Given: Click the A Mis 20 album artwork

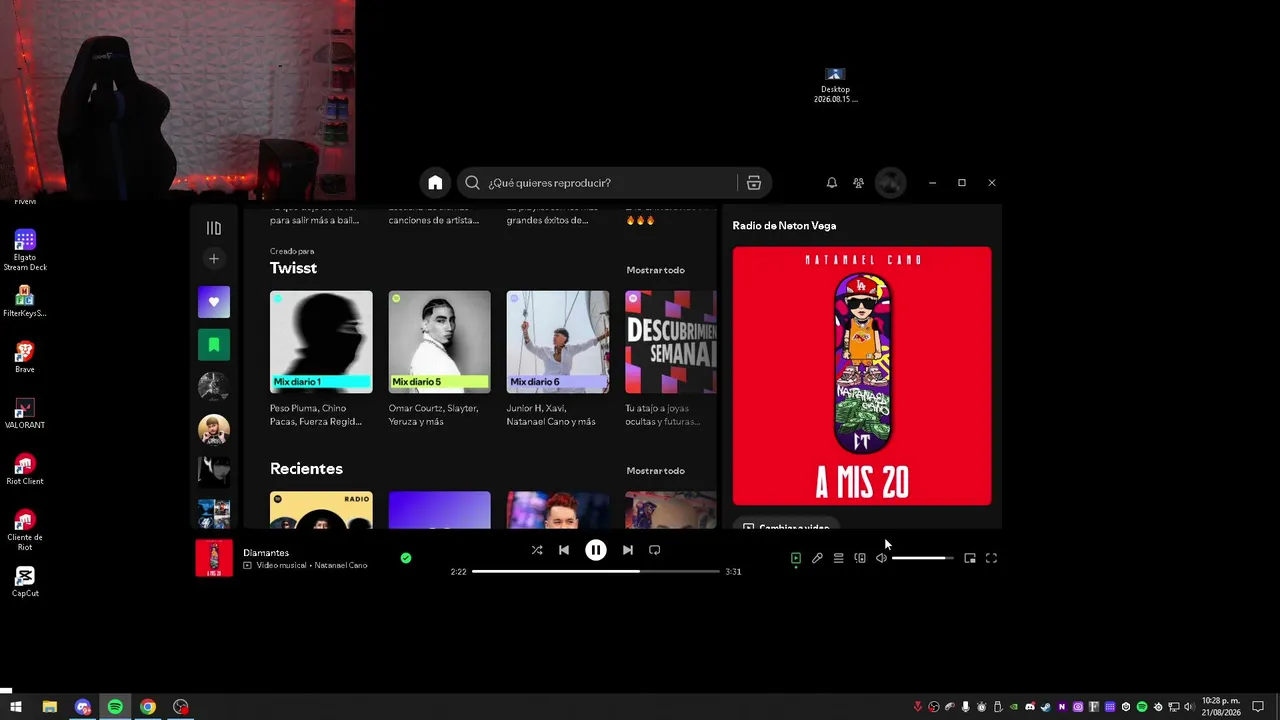Looking at the screenshot, I should click(862, 376).
